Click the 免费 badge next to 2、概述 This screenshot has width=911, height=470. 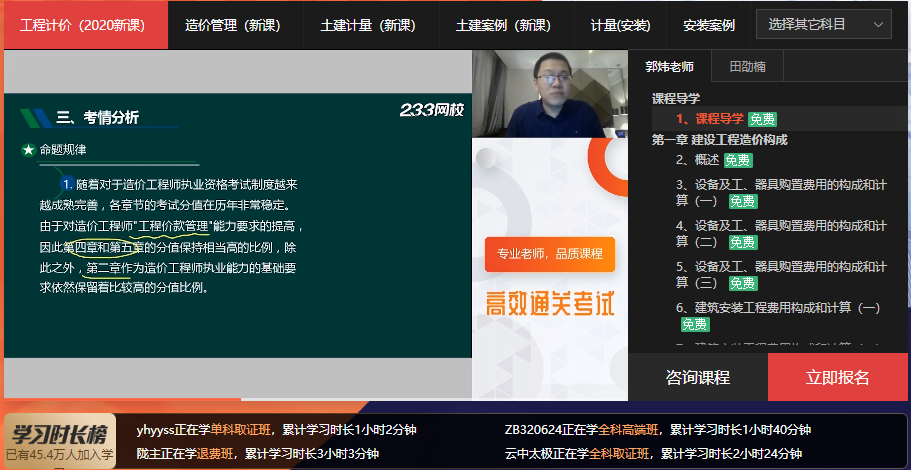pyautogui.click(x=739, y=160)
